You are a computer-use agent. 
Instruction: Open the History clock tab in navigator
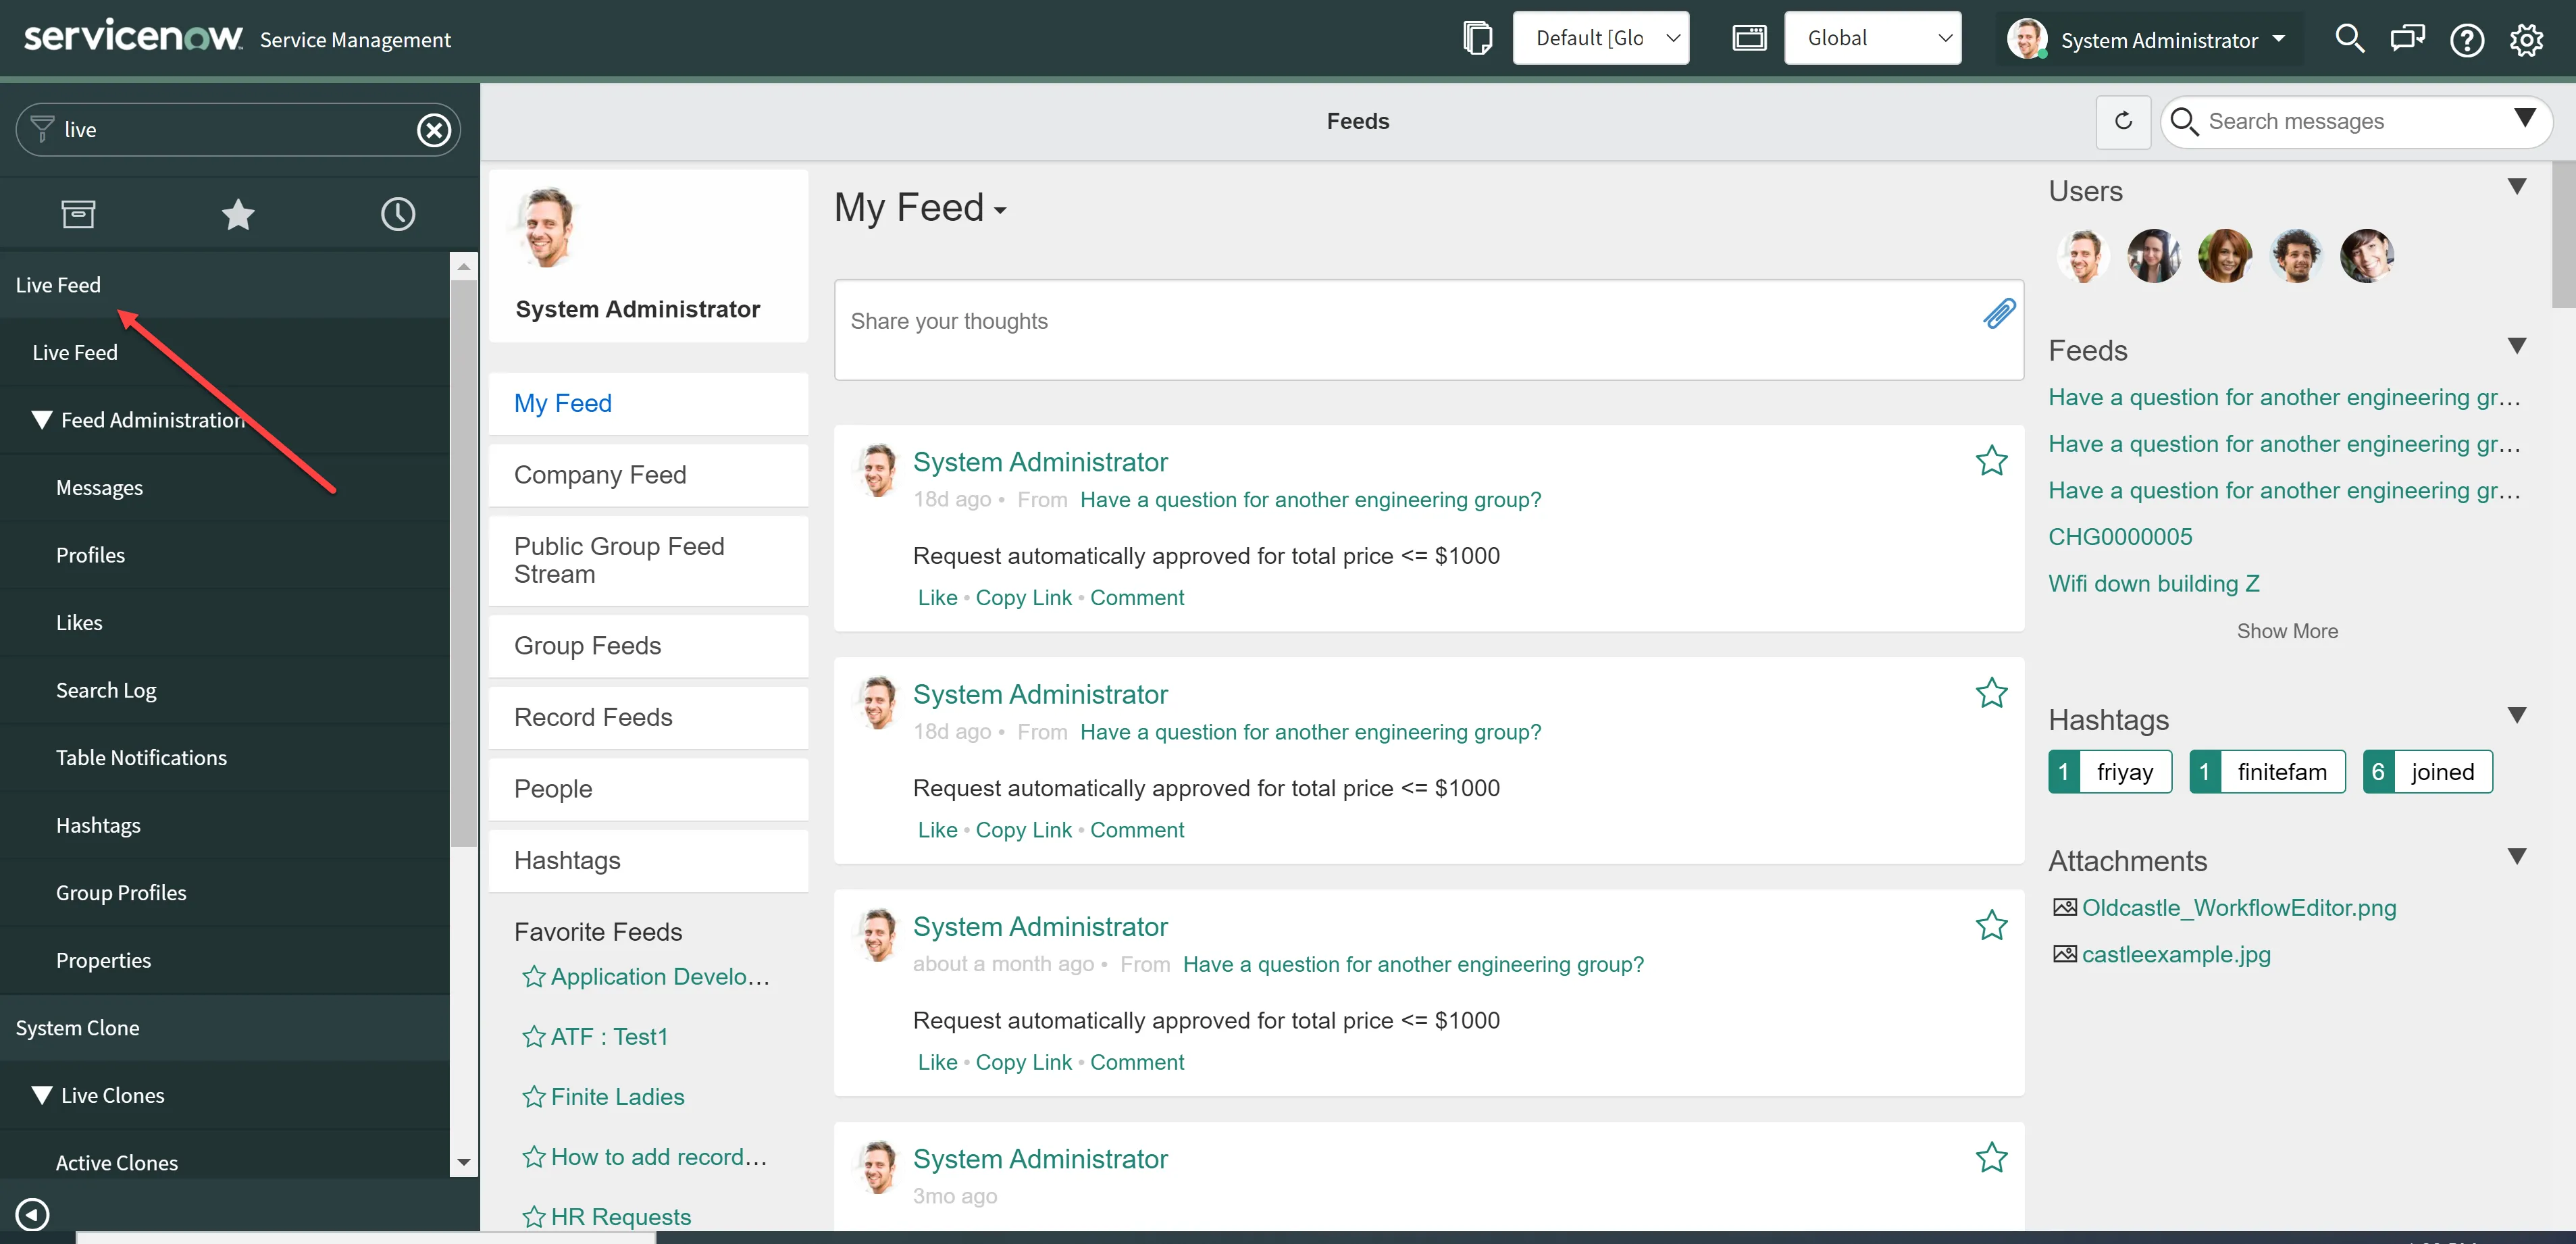(397, 214)
